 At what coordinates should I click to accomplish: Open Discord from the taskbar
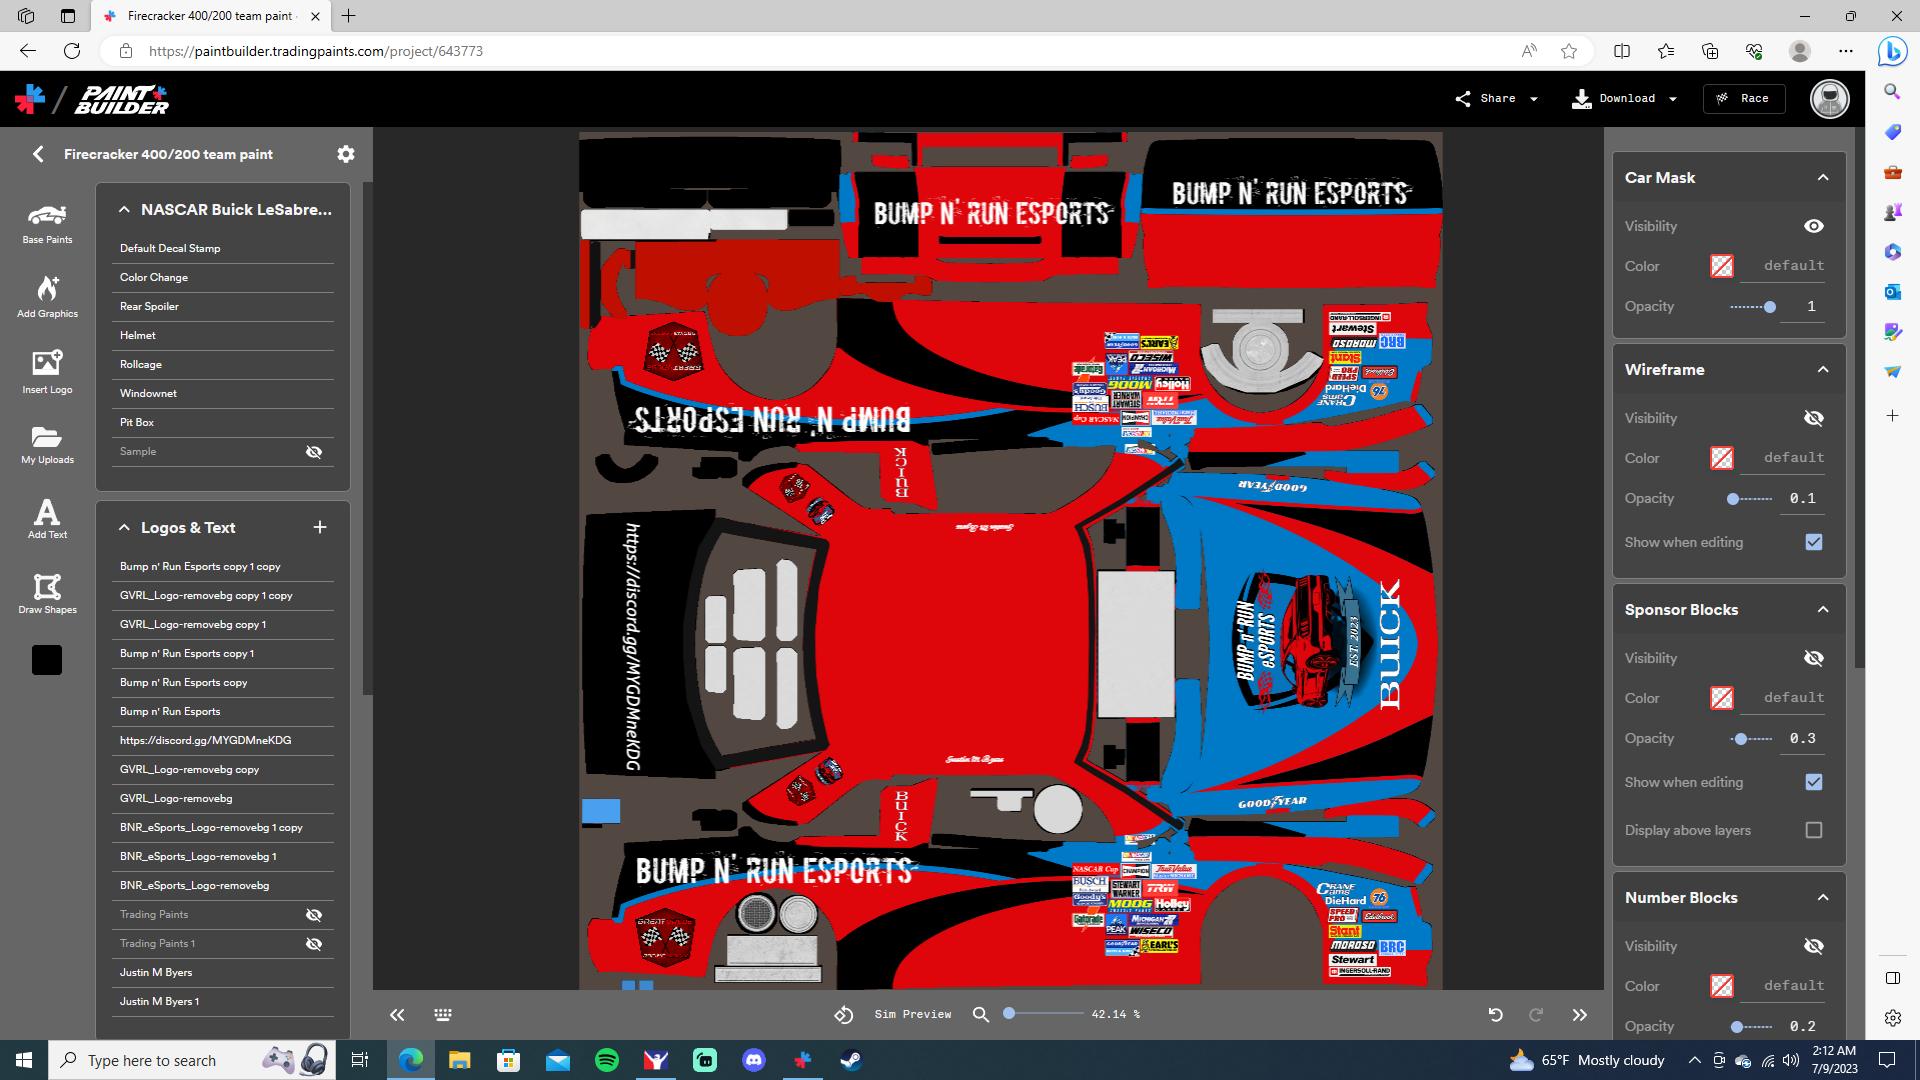pos(754,1059)
